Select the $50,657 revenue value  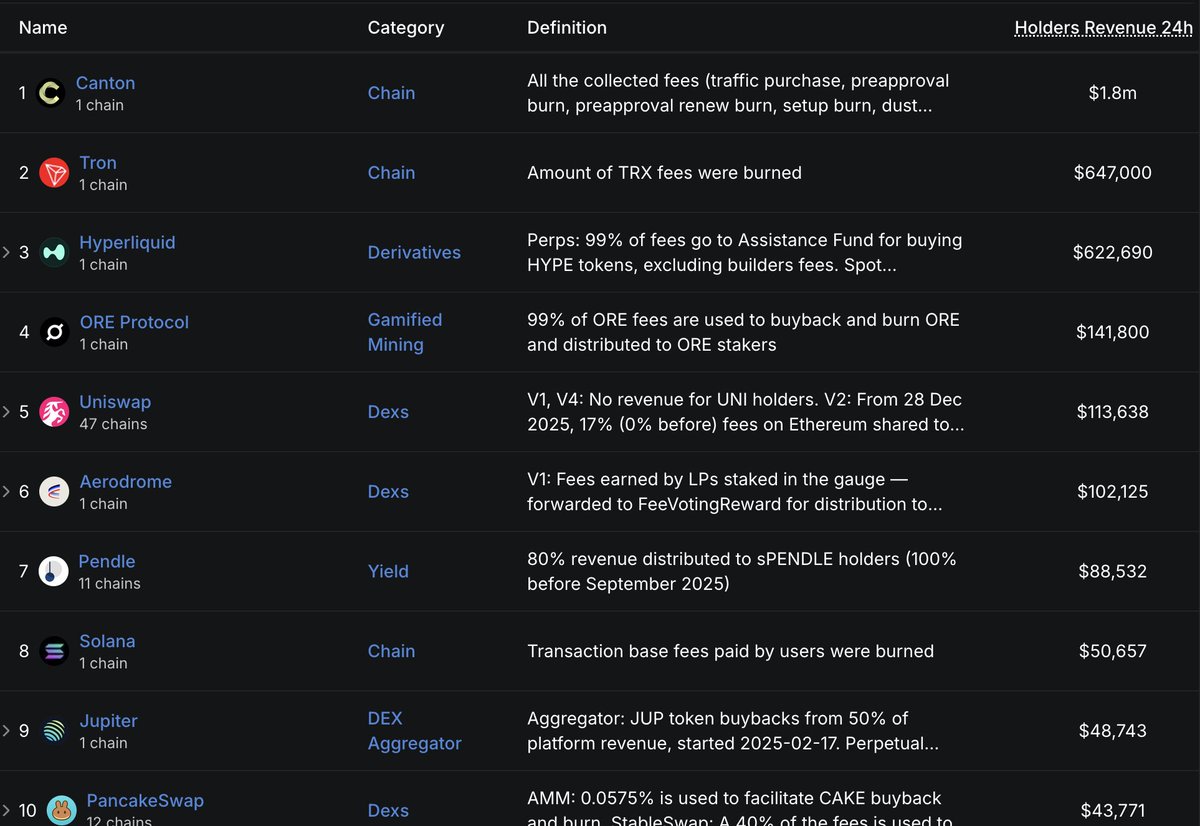point(1113,651)
